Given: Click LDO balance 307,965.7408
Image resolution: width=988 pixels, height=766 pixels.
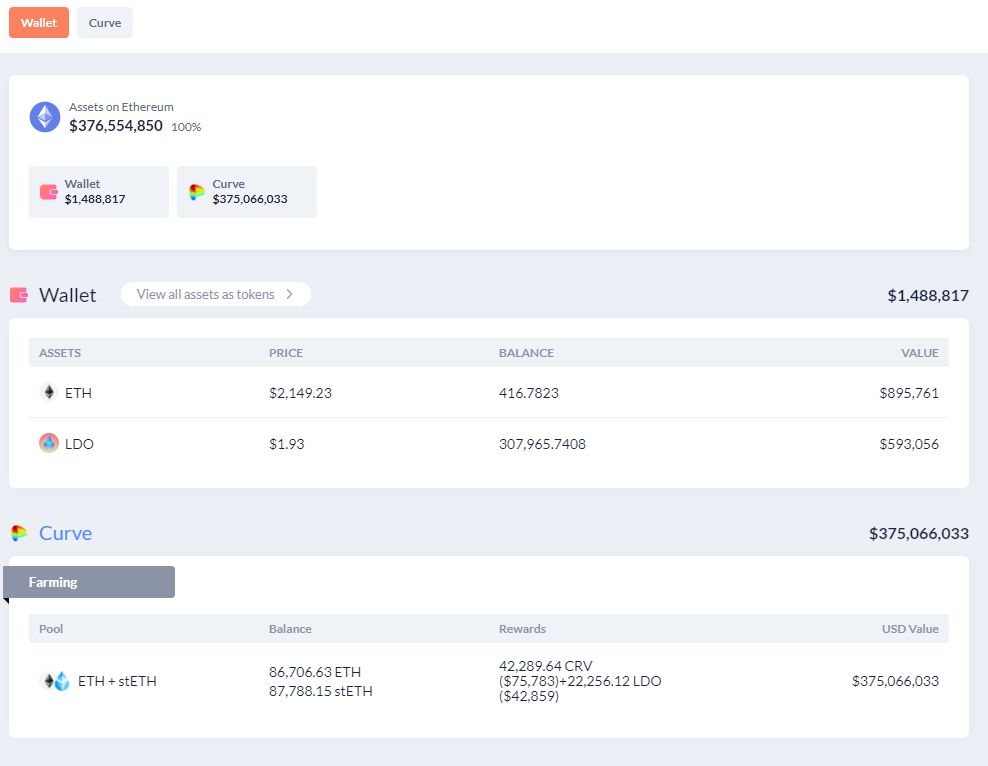Looking at the screenshot, I should point(543,444).
